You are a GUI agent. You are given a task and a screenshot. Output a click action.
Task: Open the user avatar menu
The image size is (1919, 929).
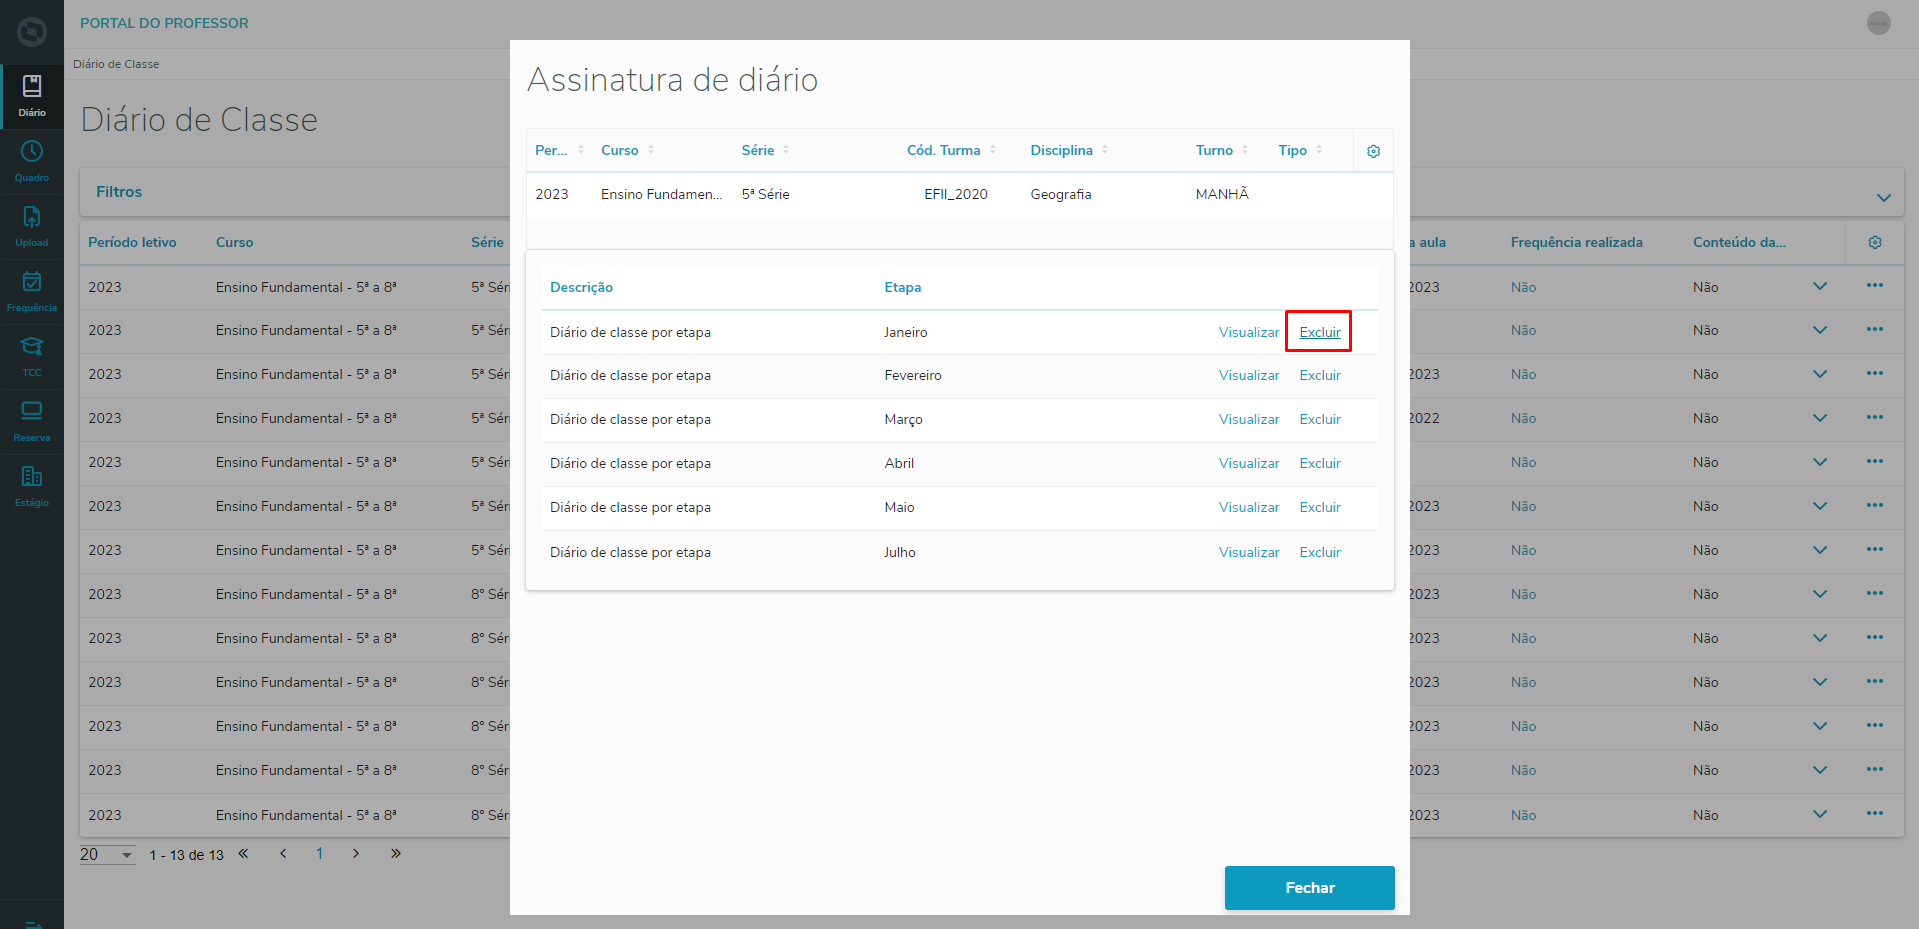click(x=1879, y=23)
